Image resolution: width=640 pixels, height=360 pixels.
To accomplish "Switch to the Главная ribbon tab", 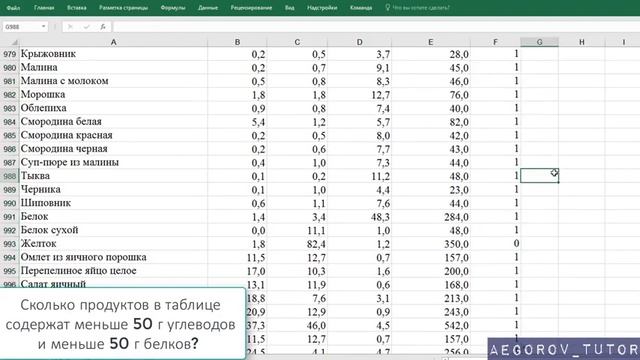I will coord(44,8).
